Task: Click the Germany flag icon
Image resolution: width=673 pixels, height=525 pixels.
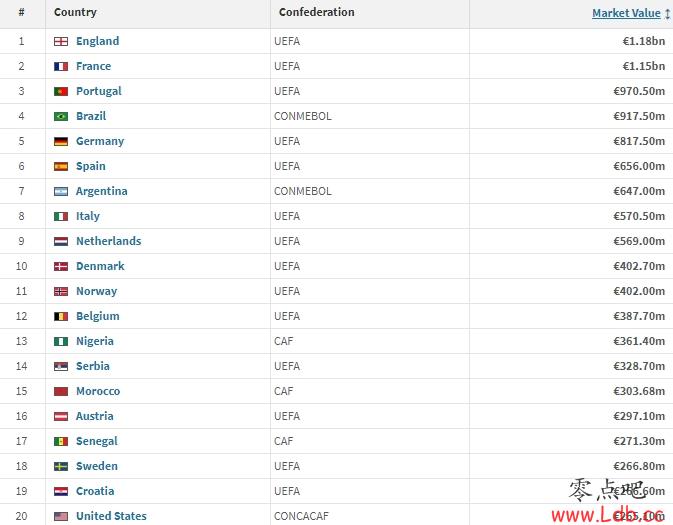Action: (x=61, y=141)
